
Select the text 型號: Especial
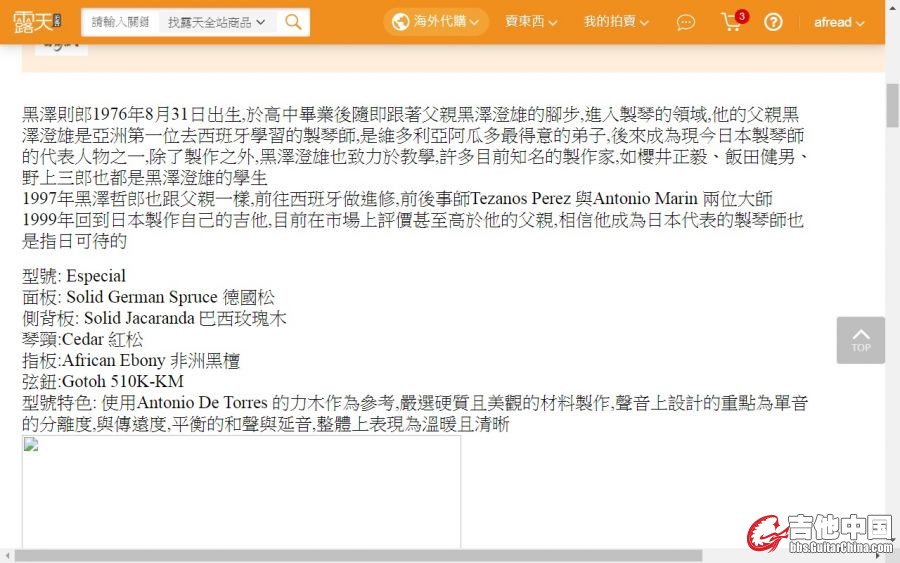click(73, 276)
